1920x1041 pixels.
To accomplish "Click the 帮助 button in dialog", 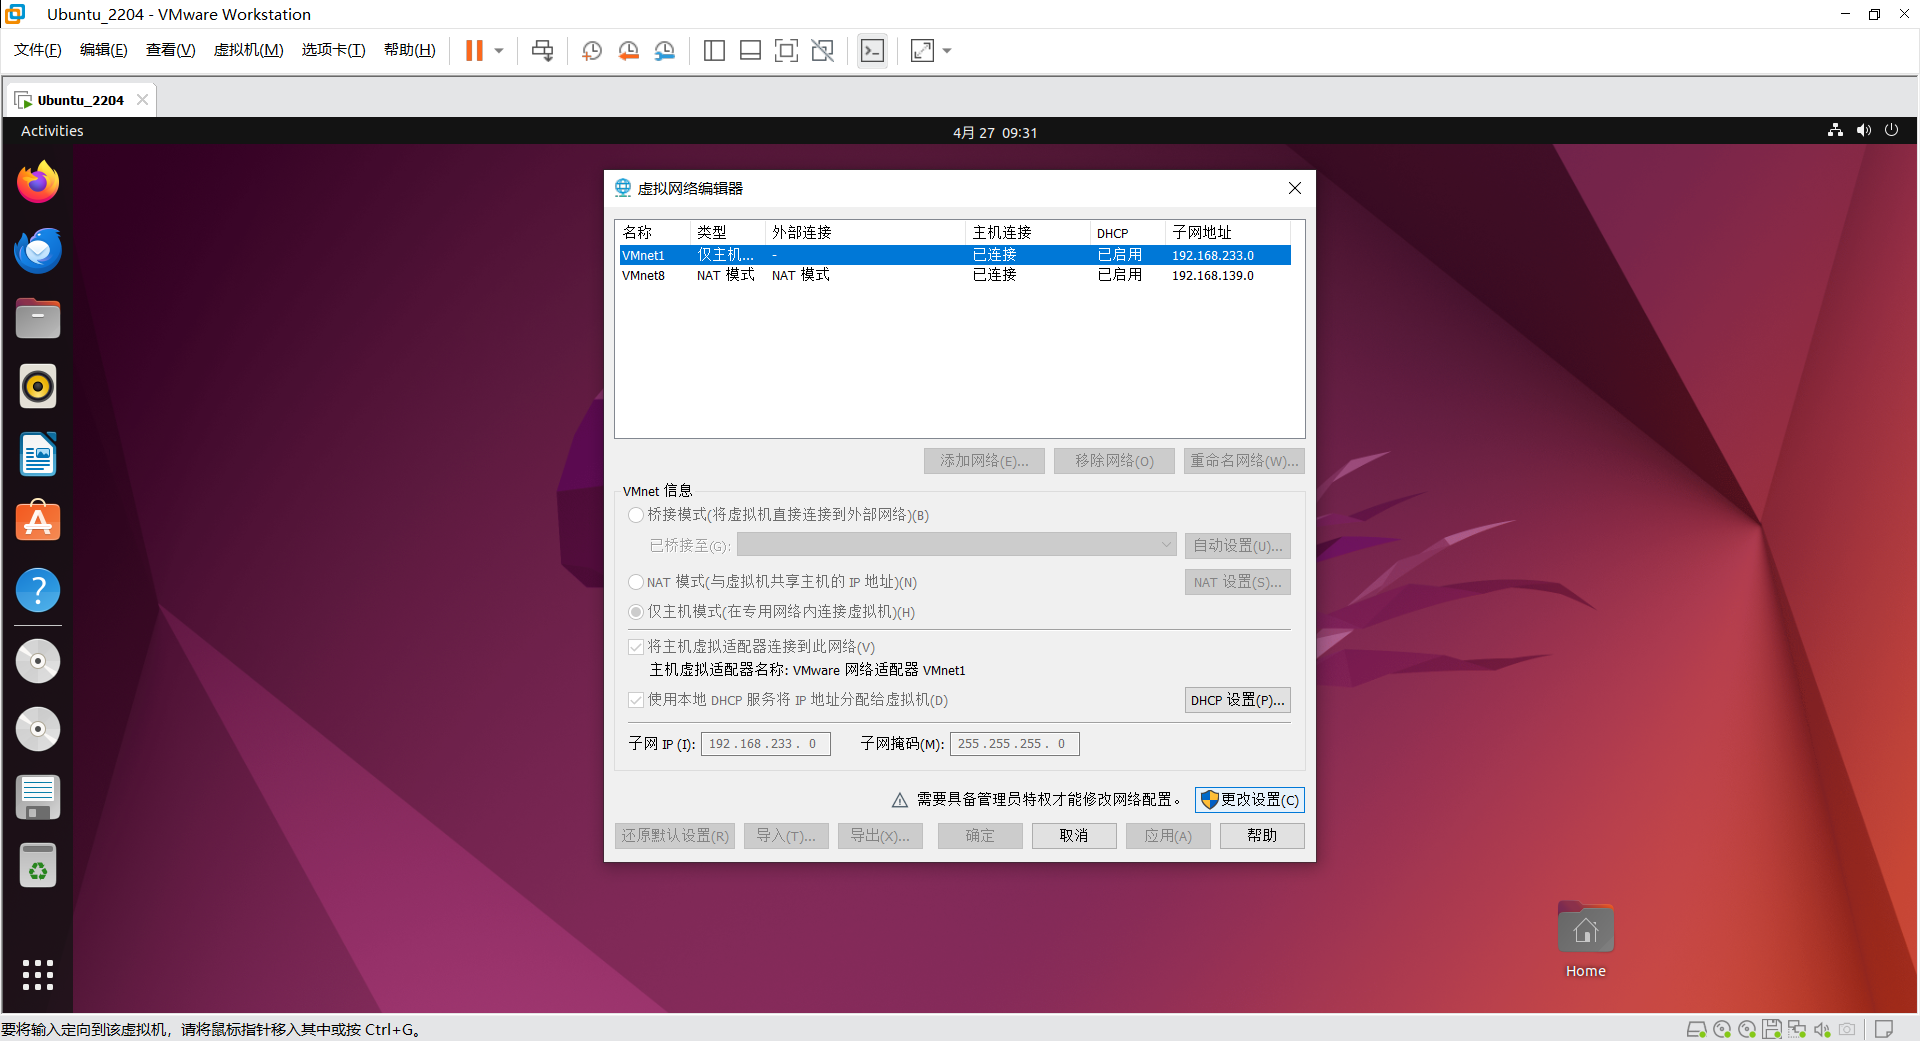I will coord(1262,836).
